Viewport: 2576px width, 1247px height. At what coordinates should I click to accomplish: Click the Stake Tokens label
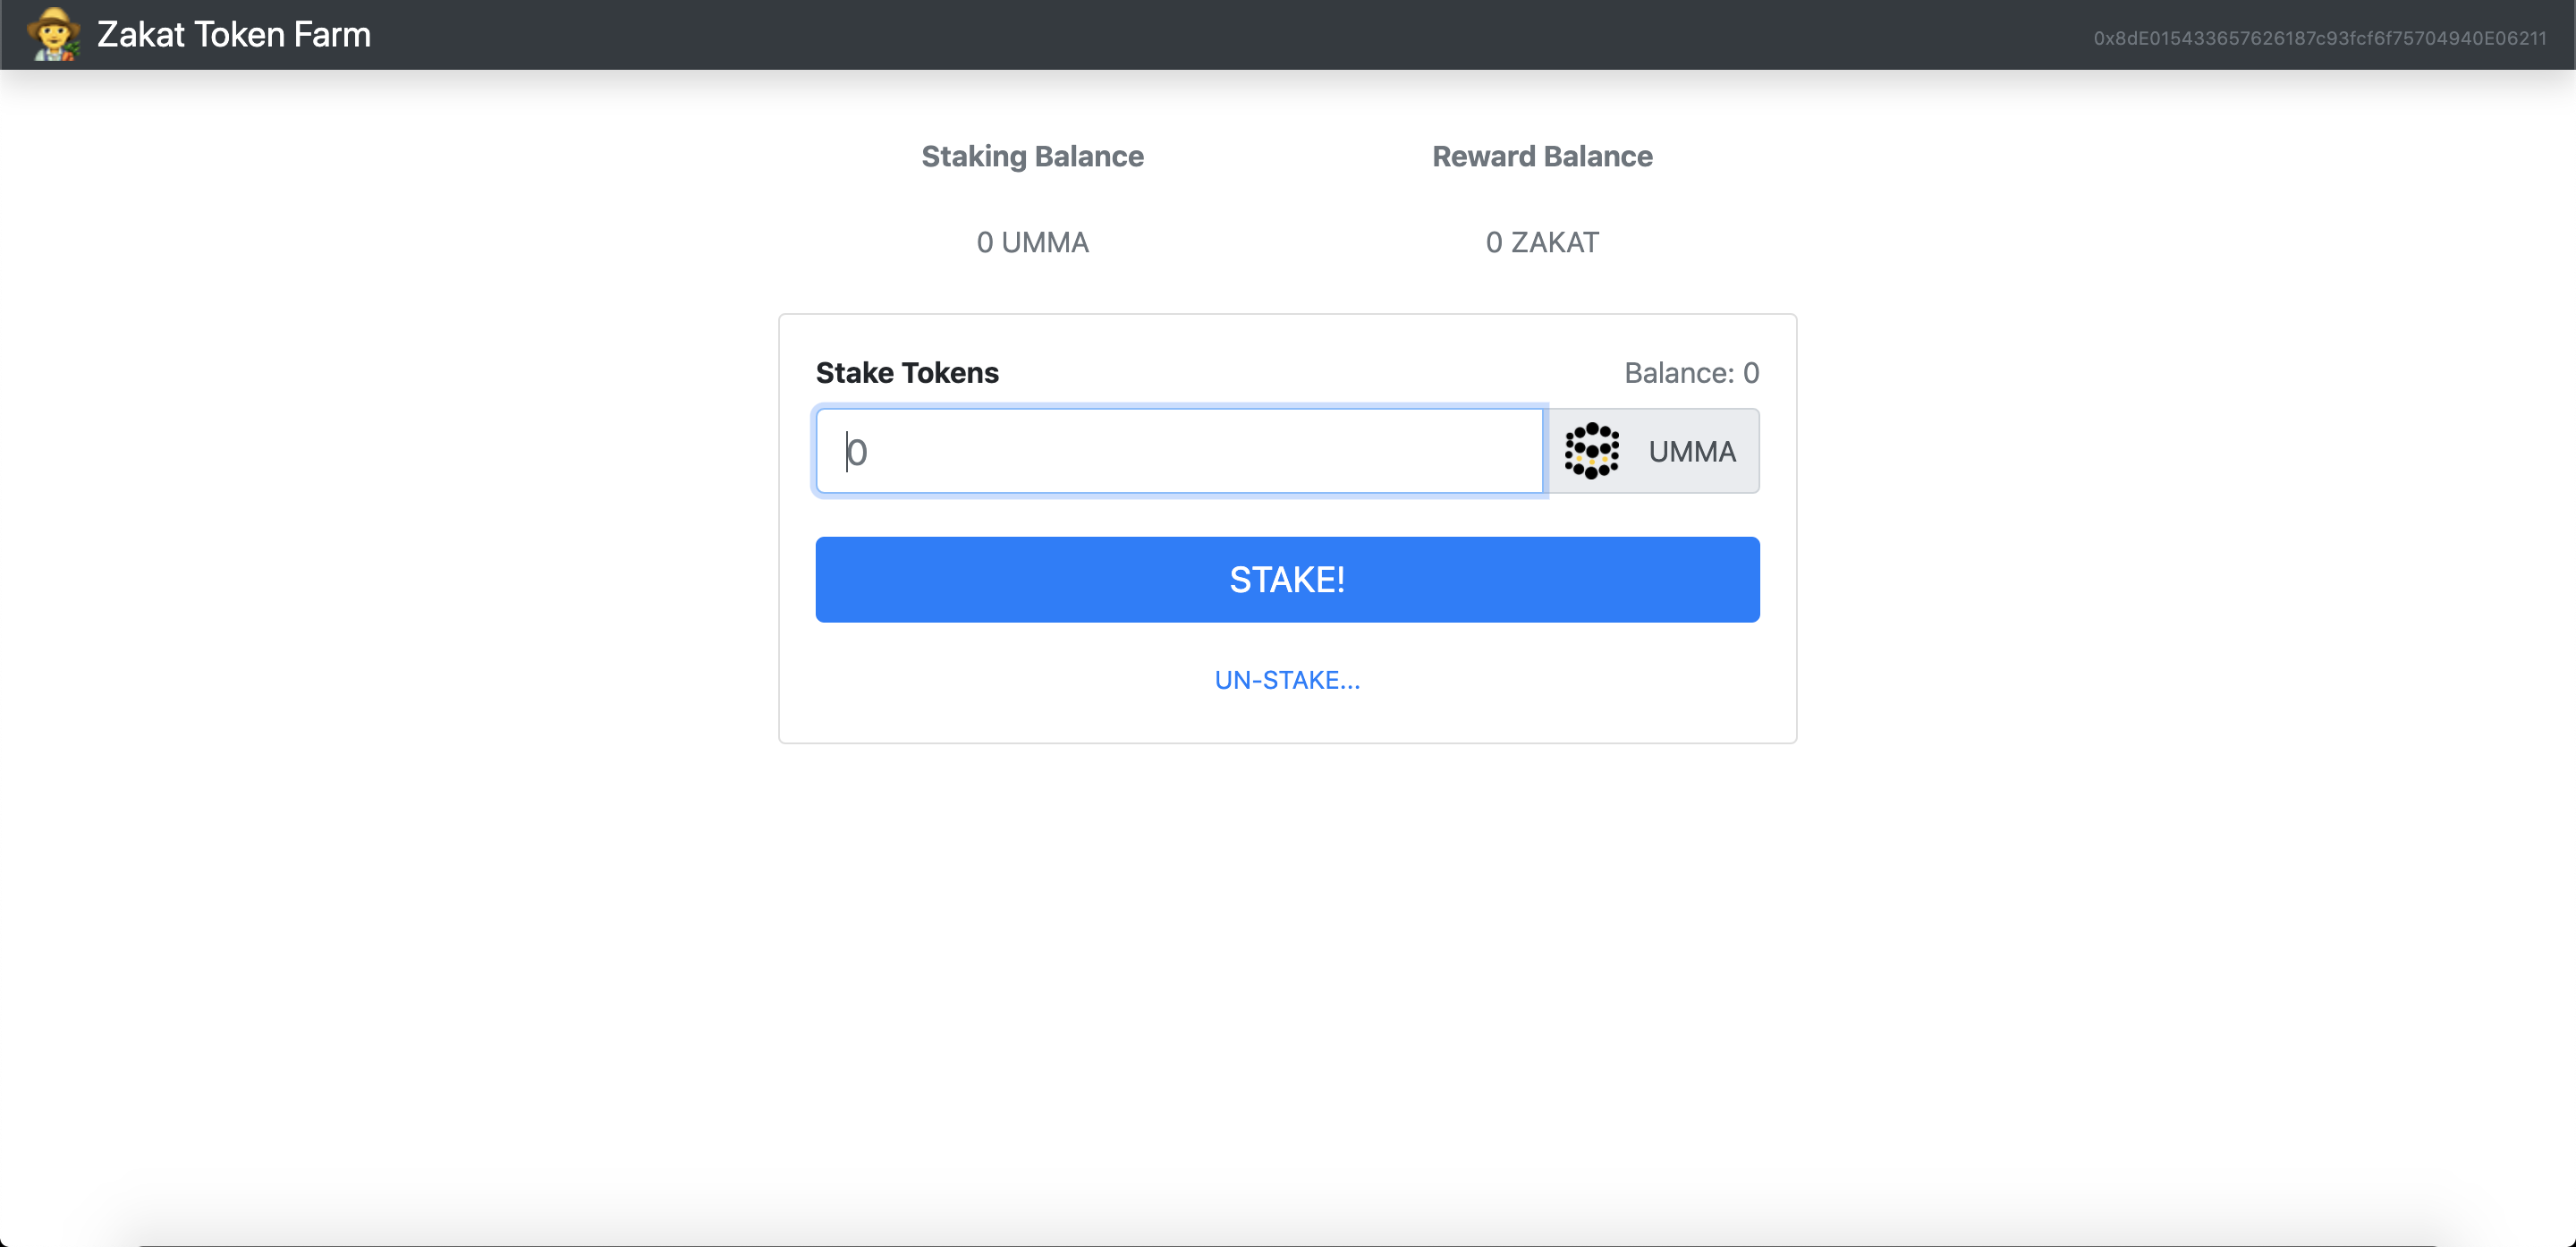[906, 372]
